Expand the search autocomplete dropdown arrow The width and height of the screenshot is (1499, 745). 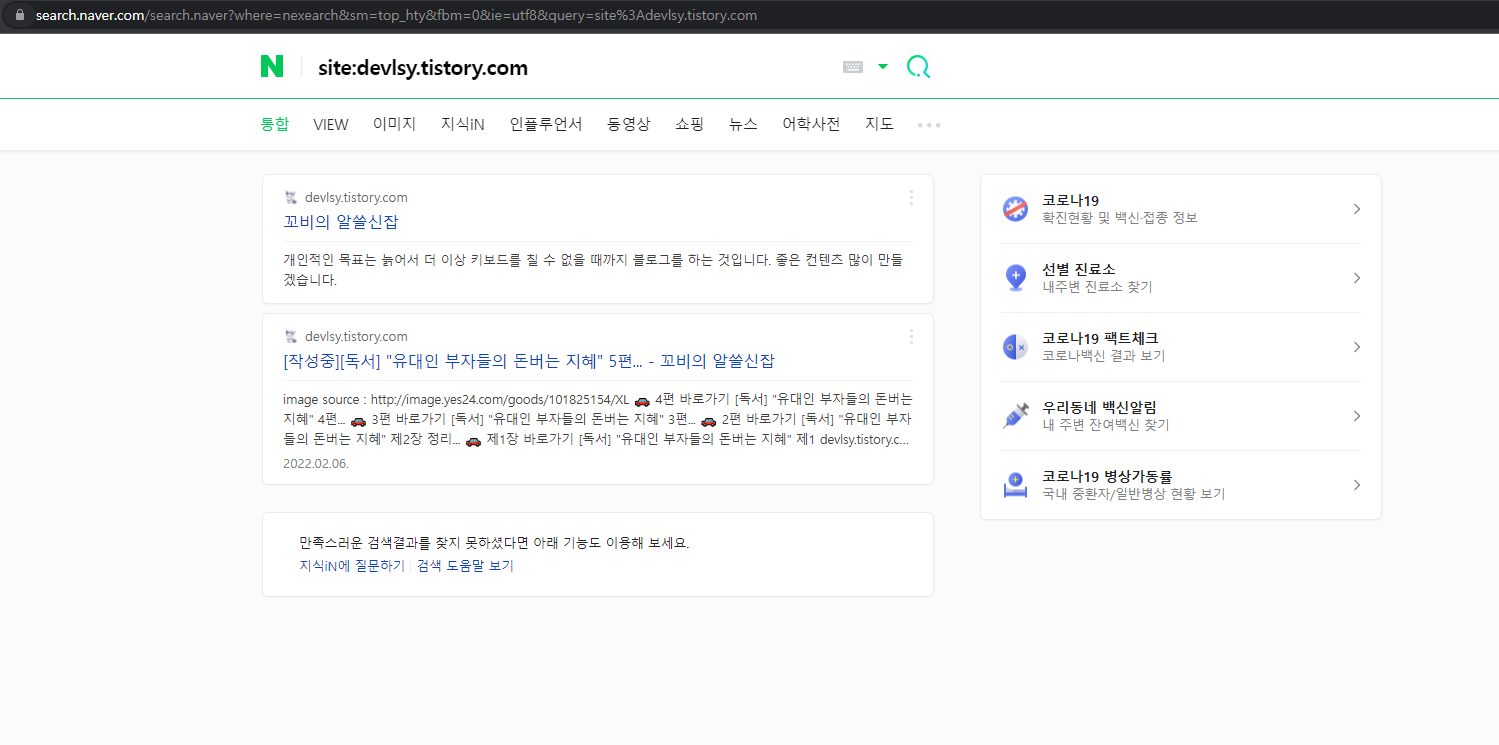(883, 67)
